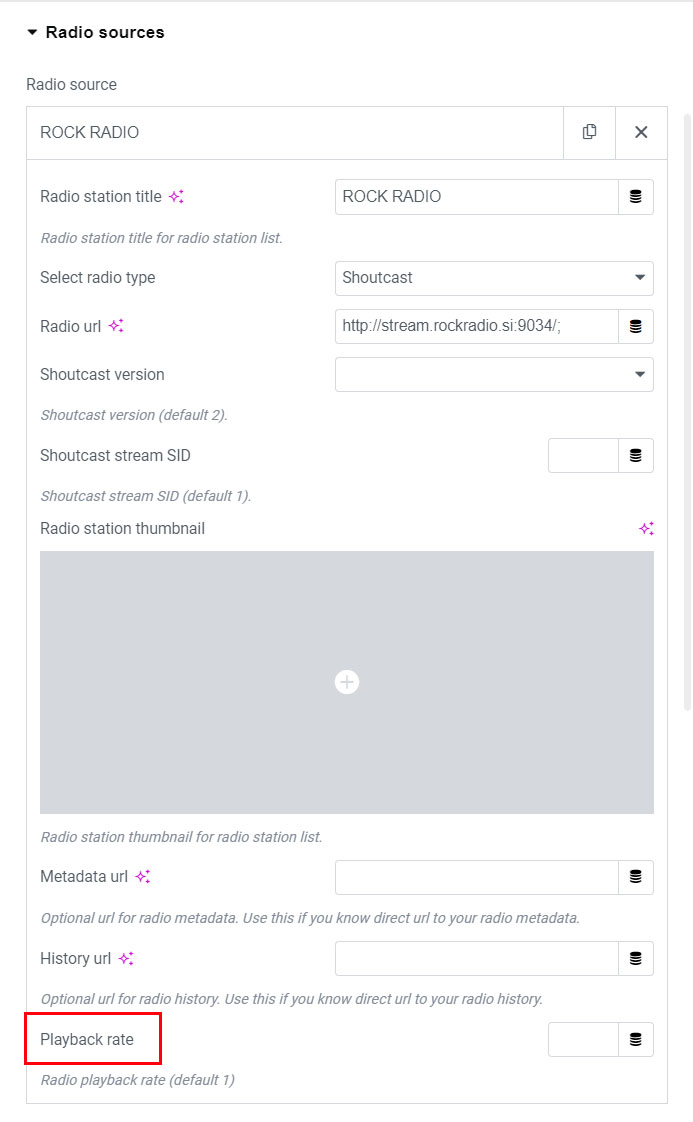Open dynamic tags for History url field
This screenshot has width=693, height=1122.
point(635,958)
